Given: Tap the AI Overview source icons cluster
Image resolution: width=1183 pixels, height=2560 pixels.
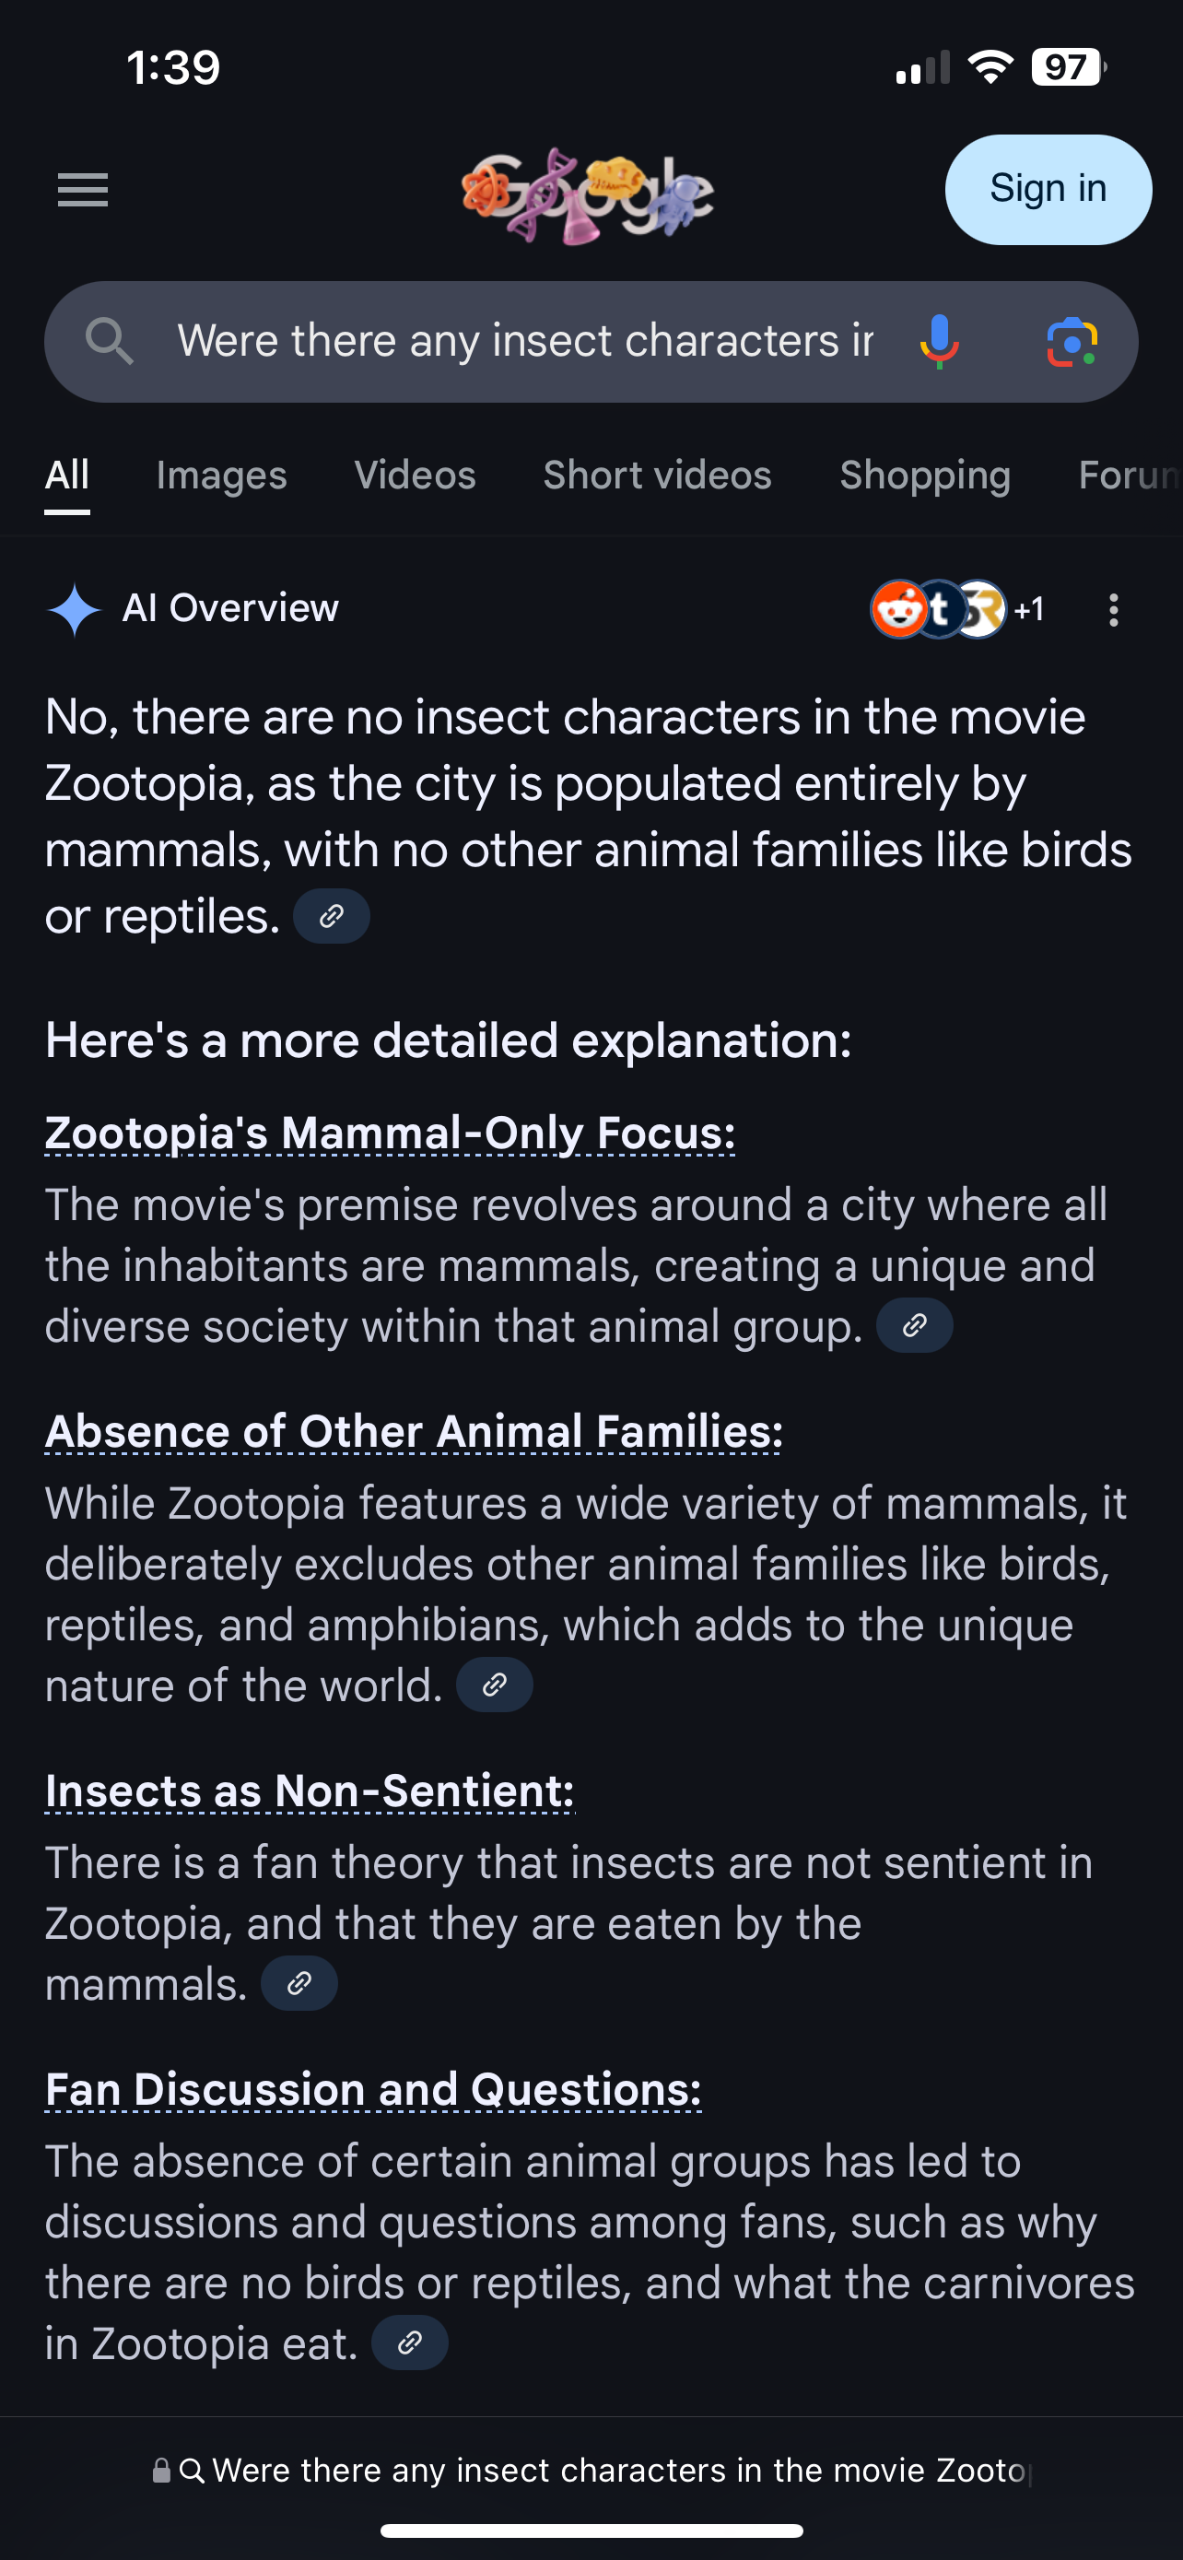Looking at the screenshot, I should pyautogui.click(x=956, y=609).
